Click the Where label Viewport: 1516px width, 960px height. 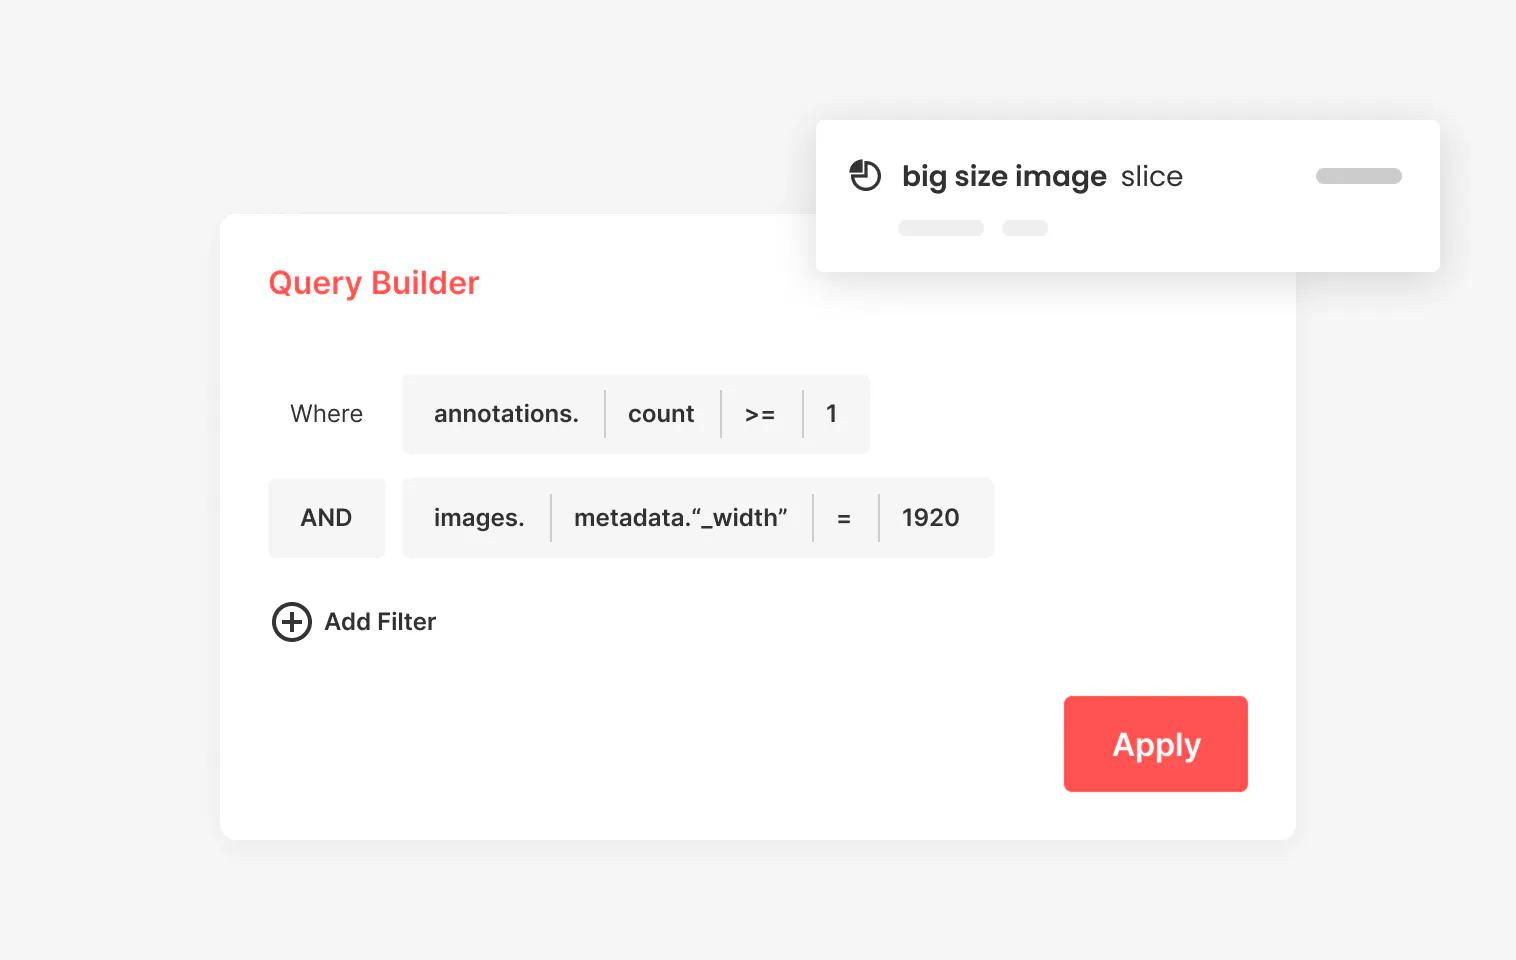point(327,414)
